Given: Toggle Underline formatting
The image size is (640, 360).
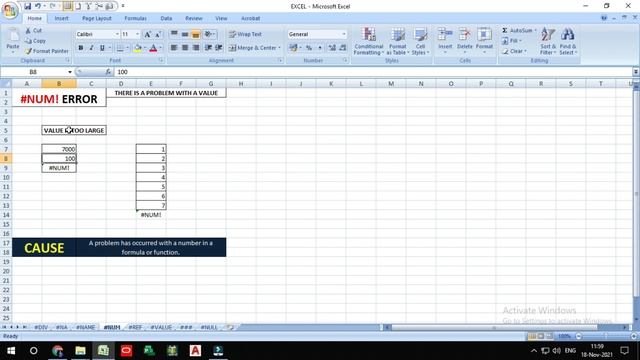Looking at the screenshot, I should pos(102,48).
